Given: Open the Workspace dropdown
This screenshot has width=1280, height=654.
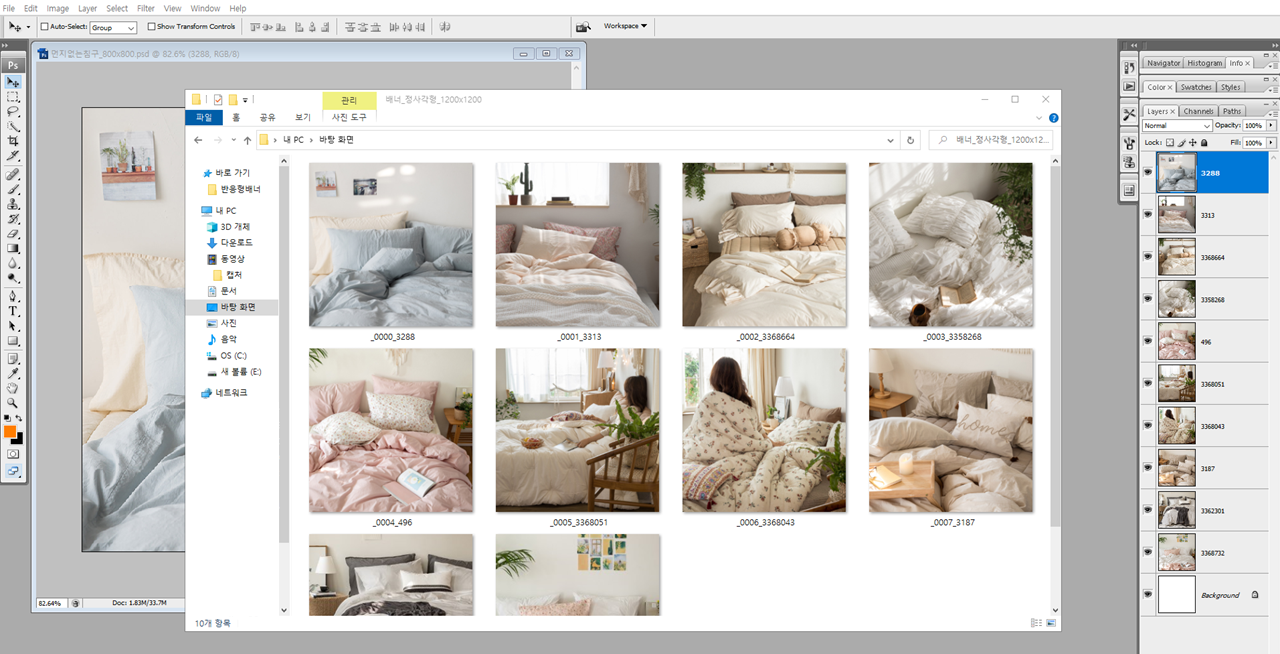Looking at the screenshot, I should [625, 26].
